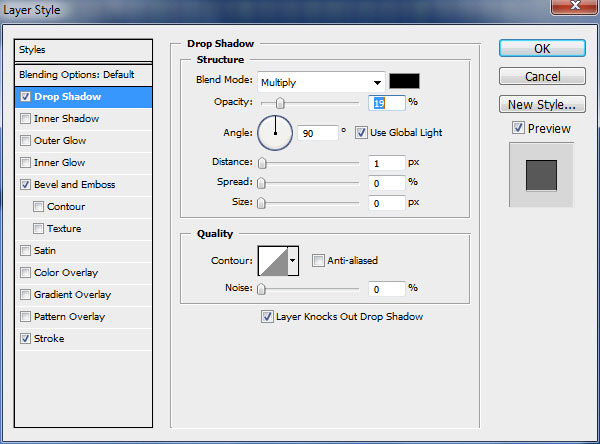Enable the Inner Shadow checkbox
Image resolution: width=600 pixels, height=444 pixels.
[x=25, y=119]
